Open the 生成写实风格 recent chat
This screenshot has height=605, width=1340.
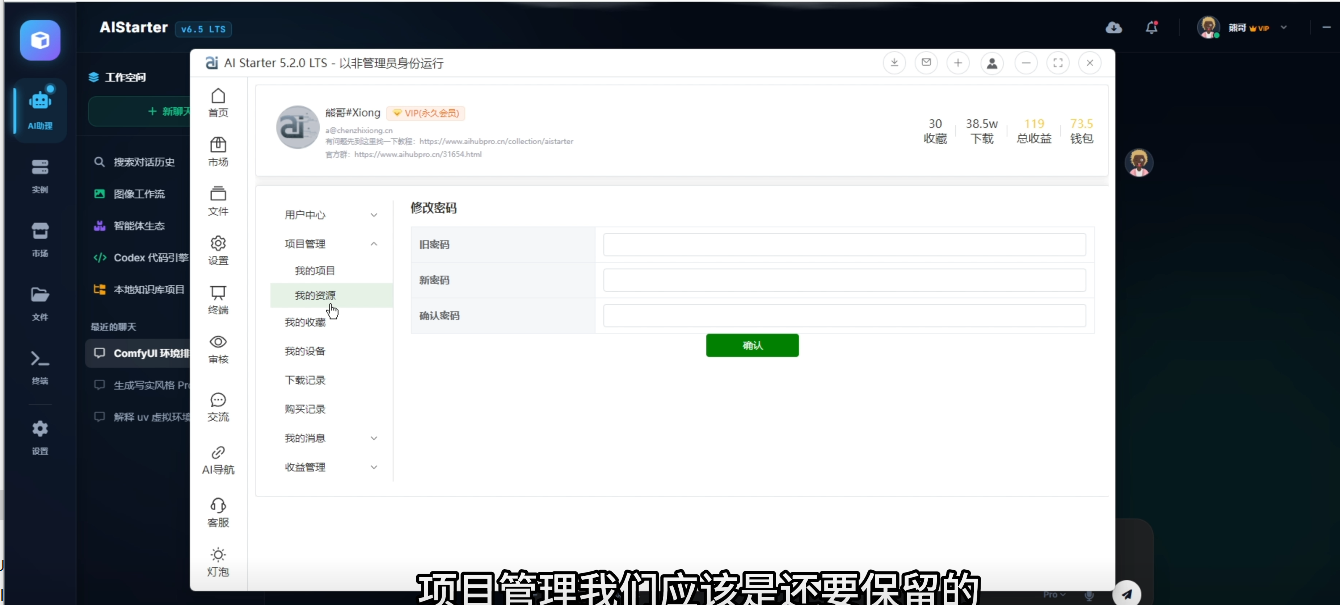point(140,385)
